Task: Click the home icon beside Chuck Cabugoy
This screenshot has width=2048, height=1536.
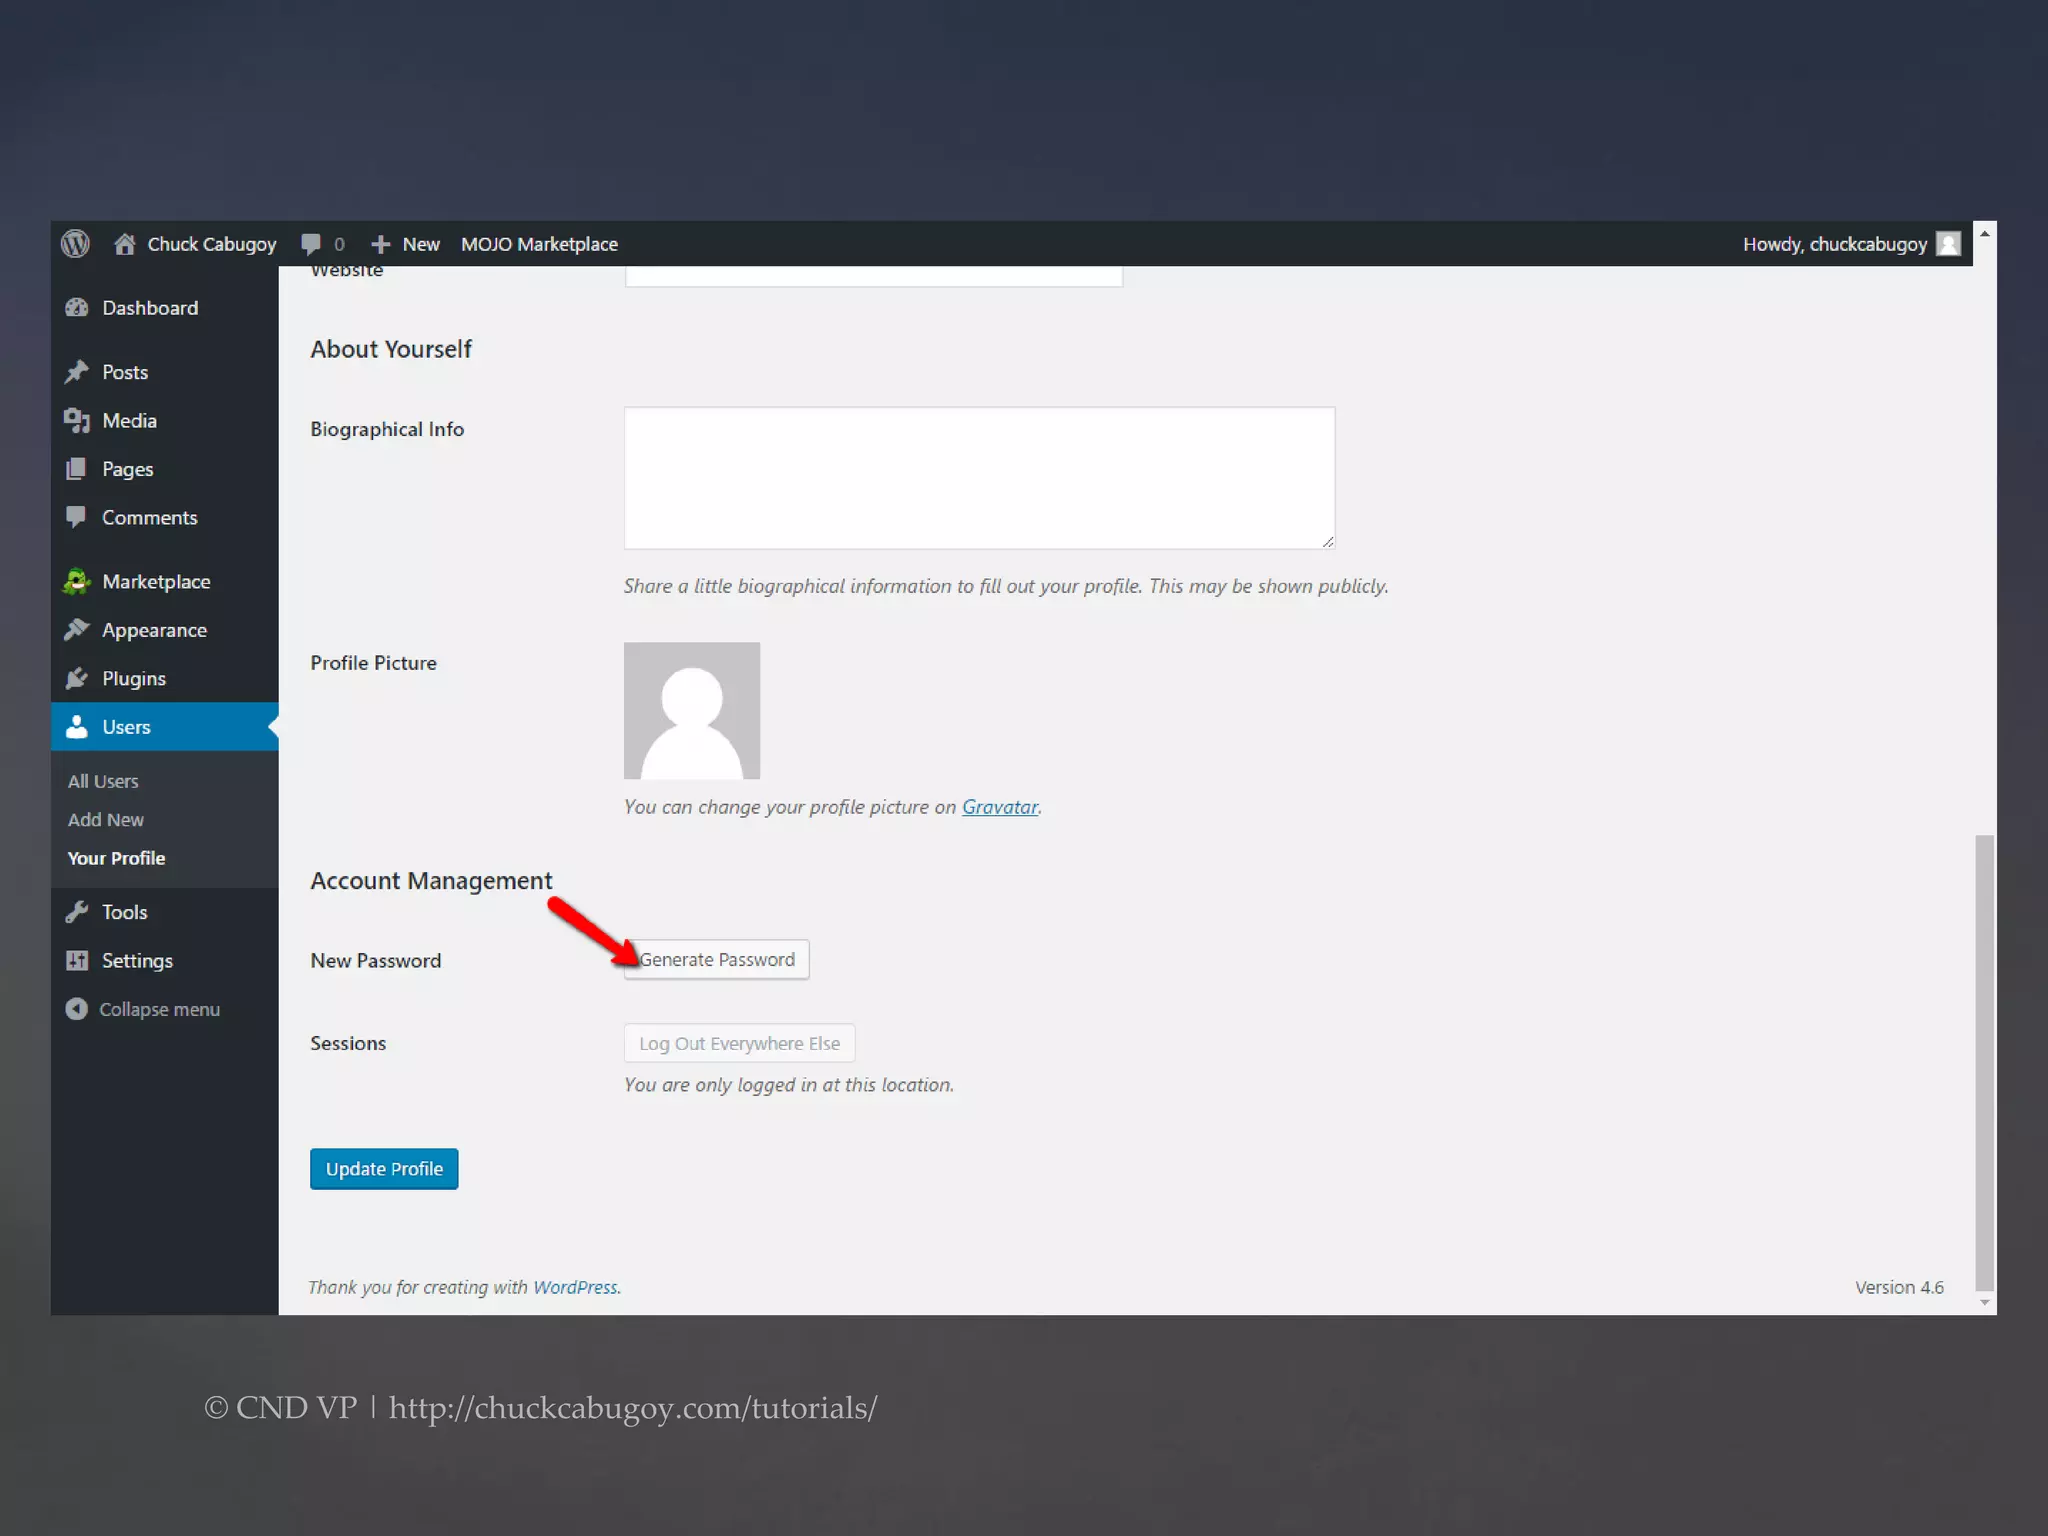Action: pos(125,244)
